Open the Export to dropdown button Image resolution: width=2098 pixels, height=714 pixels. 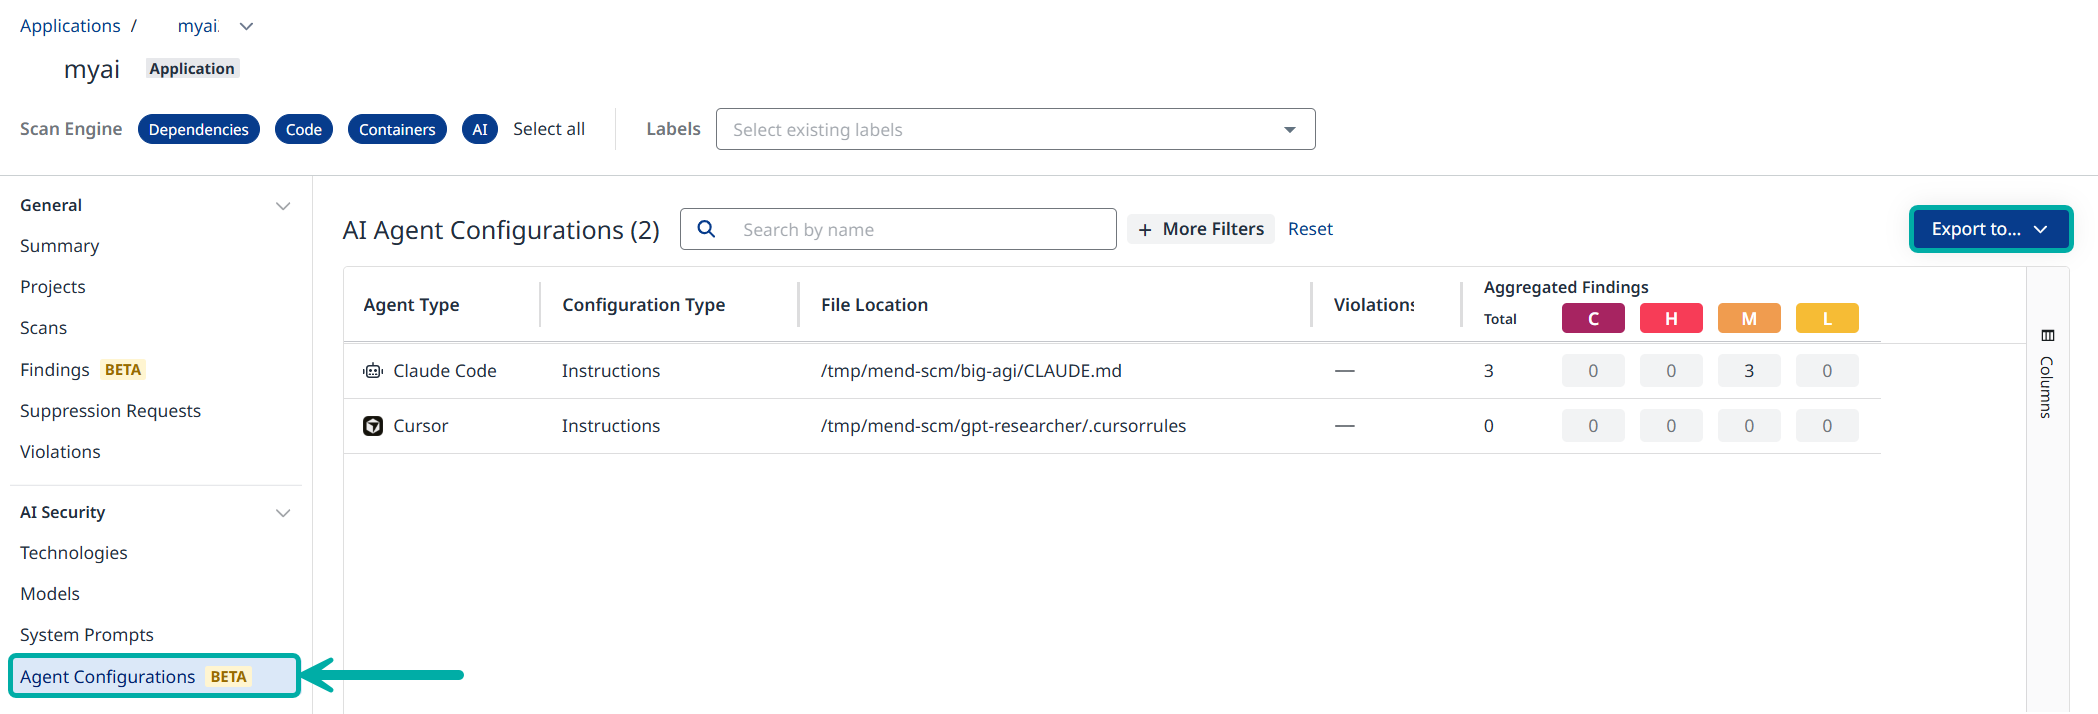point(1990,229)
